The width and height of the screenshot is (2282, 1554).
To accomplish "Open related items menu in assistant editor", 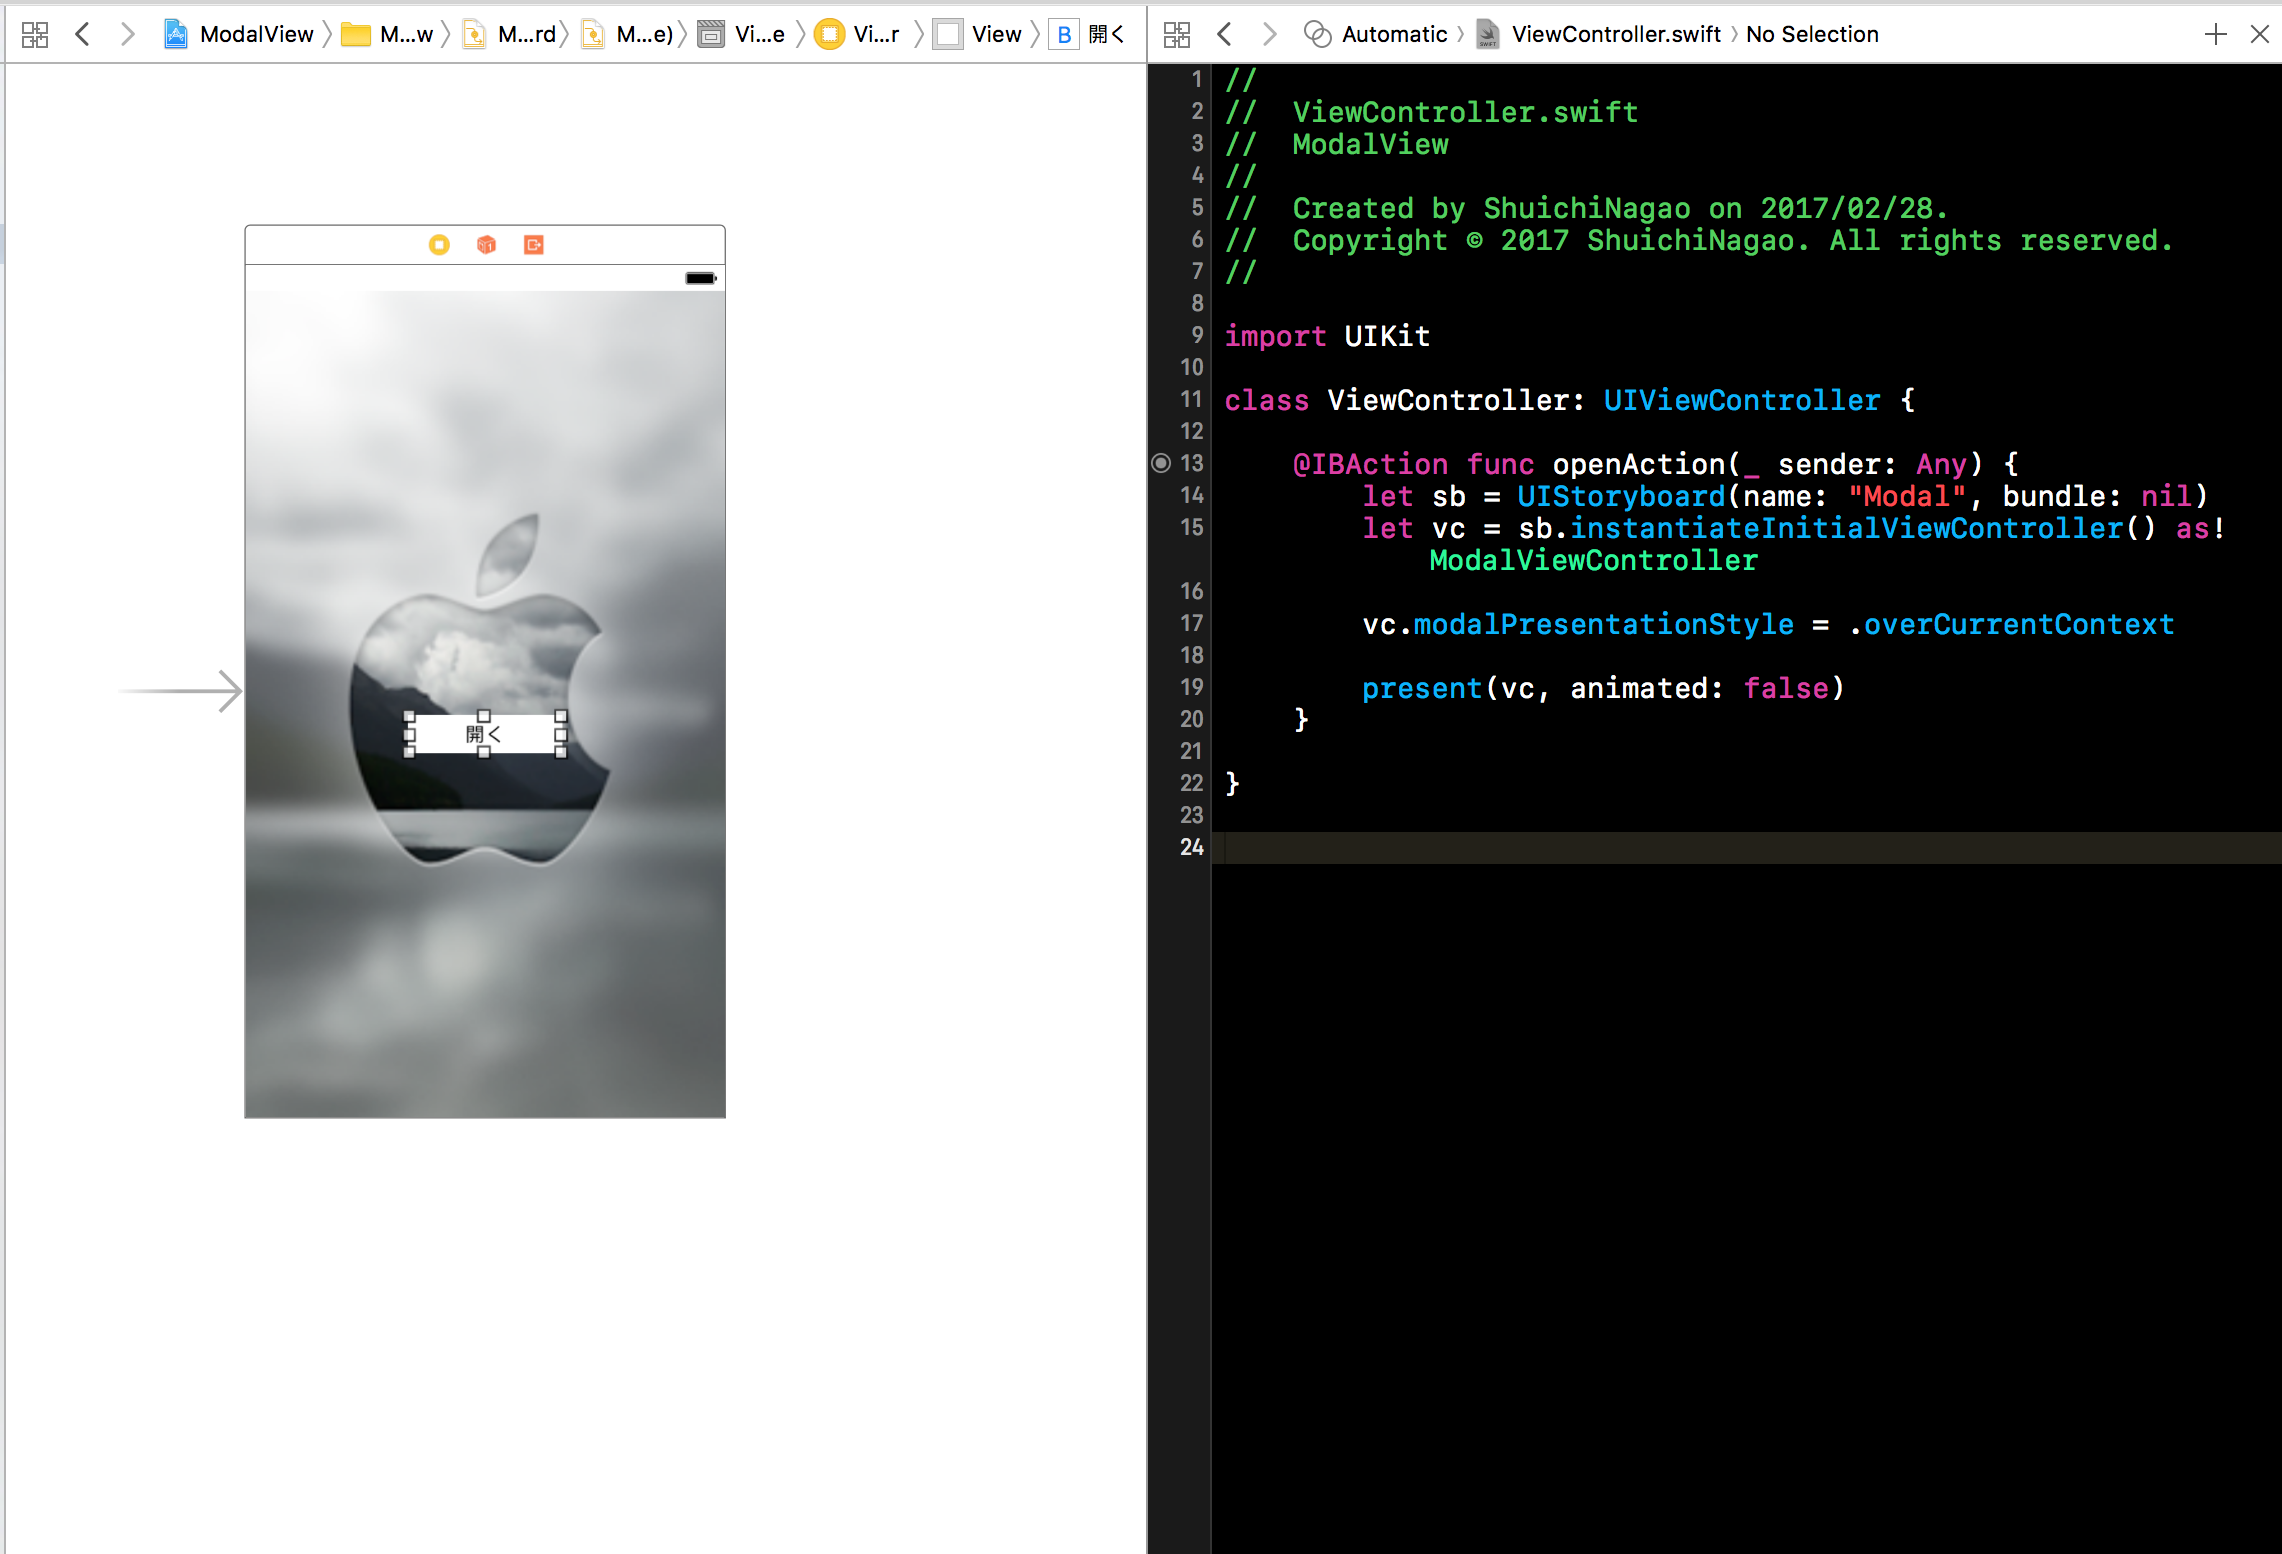I will tap(1177, 35).
